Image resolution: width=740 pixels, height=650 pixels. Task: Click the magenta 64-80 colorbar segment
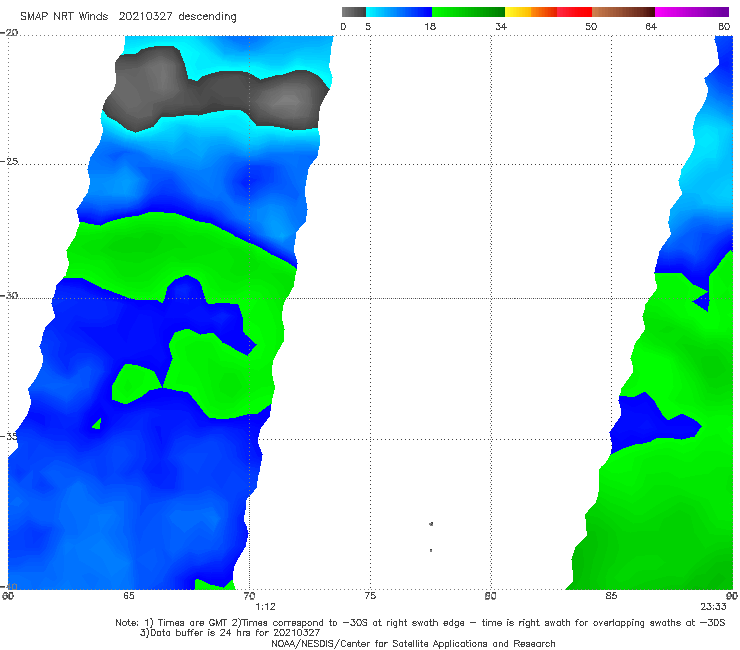(x=692, y=12)
